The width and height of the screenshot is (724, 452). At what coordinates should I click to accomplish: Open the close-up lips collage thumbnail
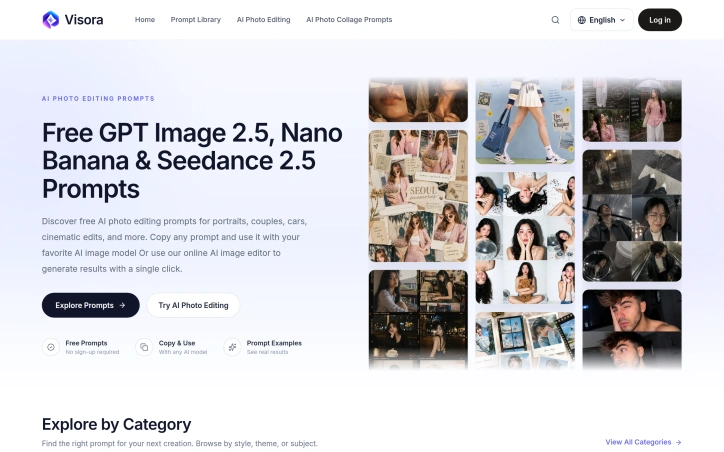(418, 100)
